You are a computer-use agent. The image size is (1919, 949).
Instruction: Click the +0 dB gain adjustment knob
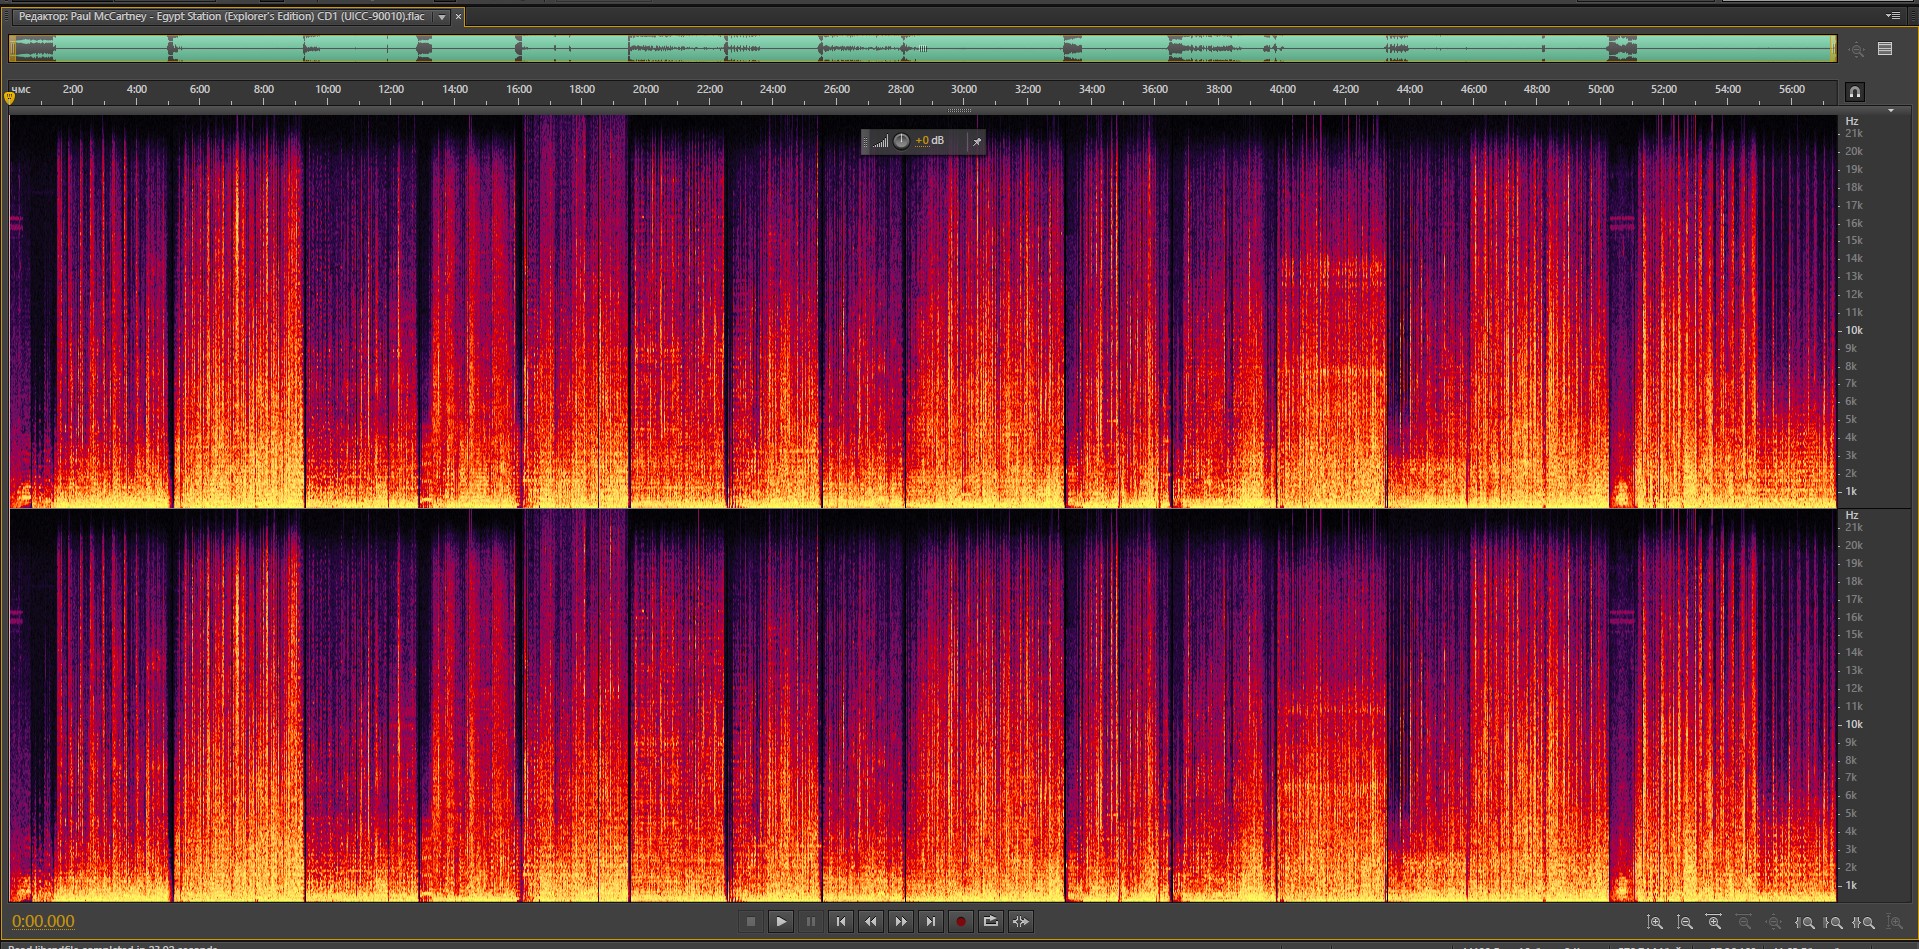click(901, 141)
